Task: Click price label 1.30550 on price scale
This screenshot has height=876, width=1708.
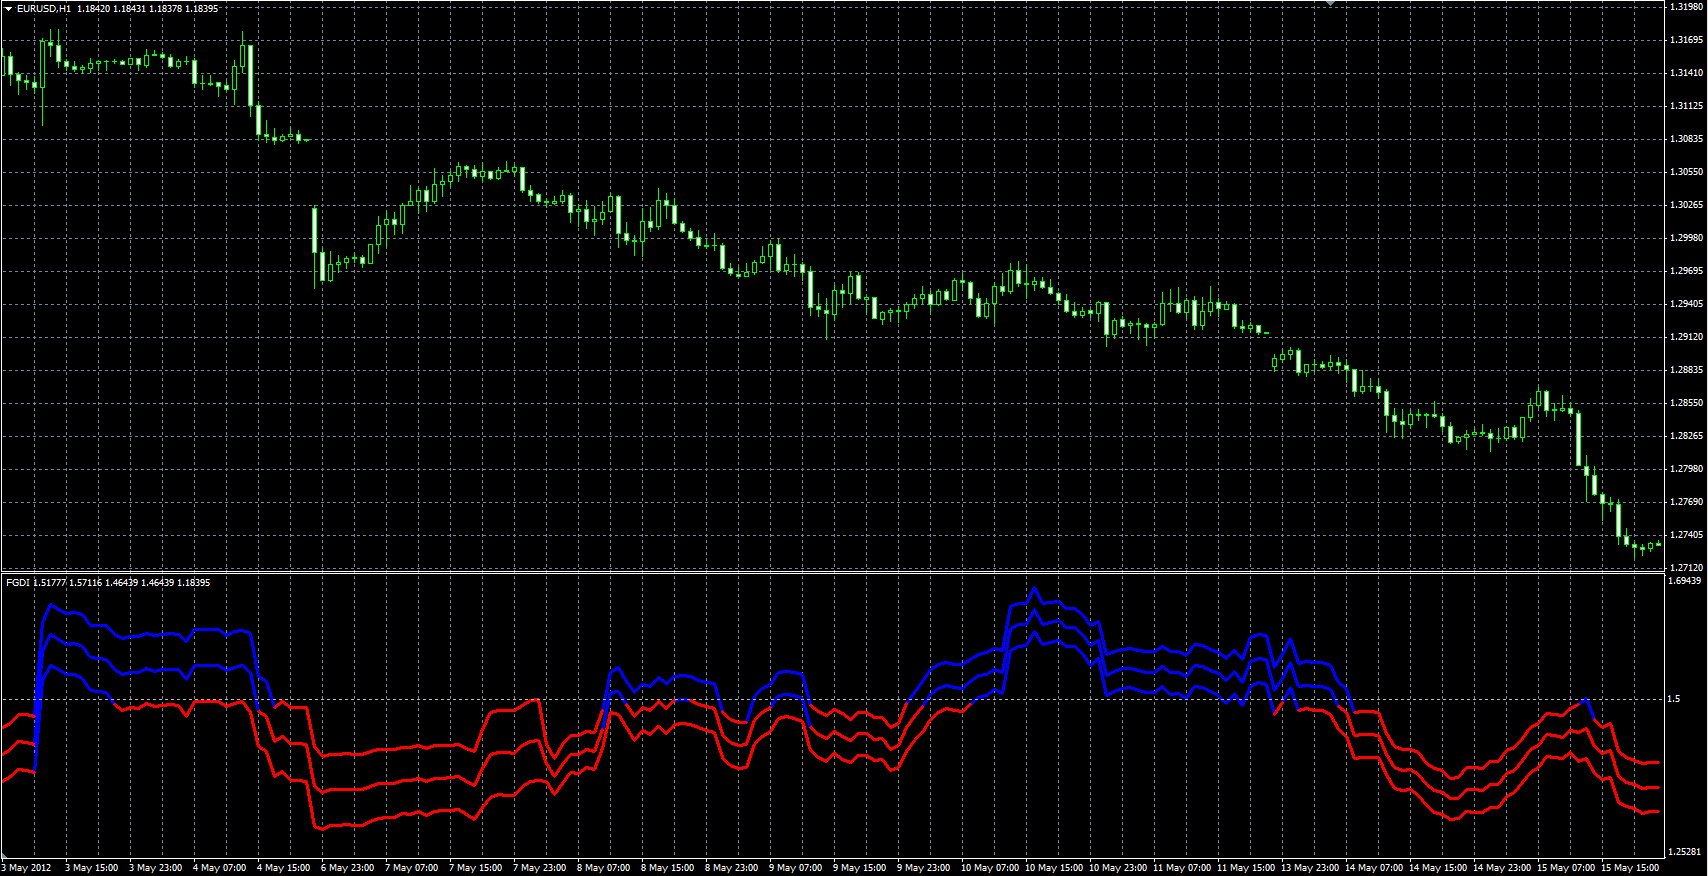Action: pyautogui.click(x=1686, y=172)
